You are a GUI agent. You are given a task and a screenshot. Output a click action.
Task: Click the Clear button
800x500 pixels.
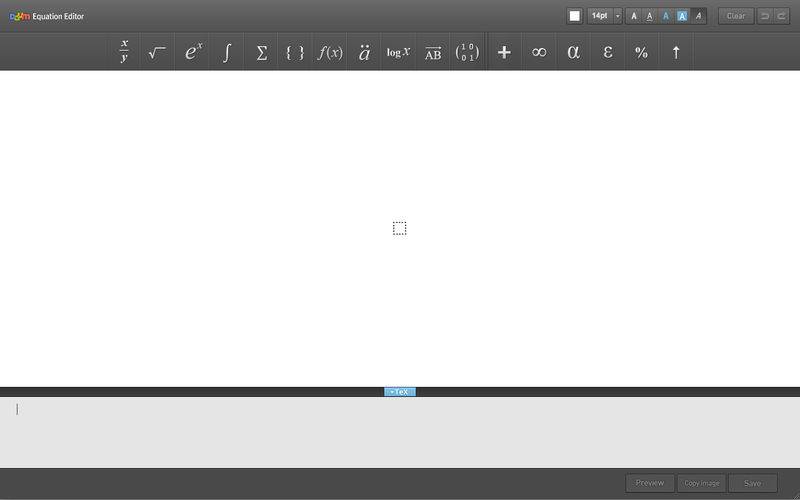[x=736, y=16]
